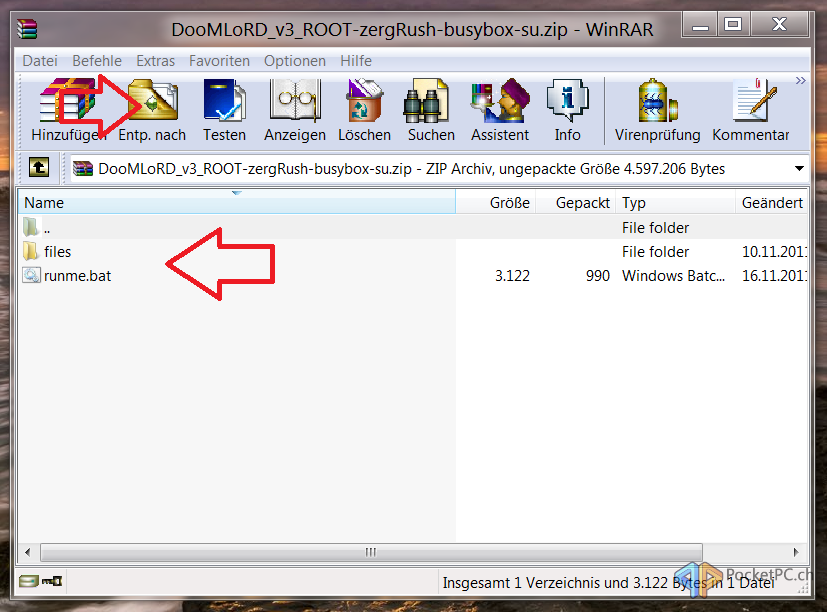Start Virenprüfung virus scan
The width and height of the screenshot is (827, 612).
tap(655, 110)
